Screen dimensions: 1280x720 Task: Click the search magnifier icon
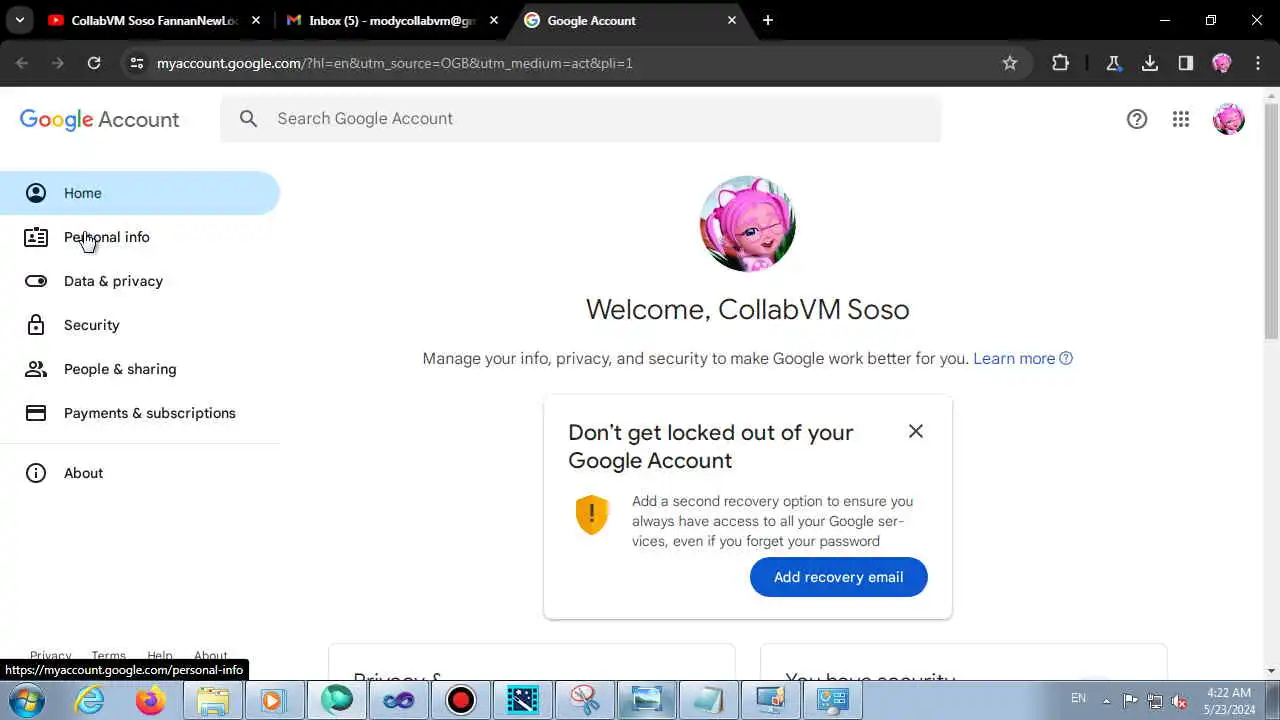(x=249, y=119)
